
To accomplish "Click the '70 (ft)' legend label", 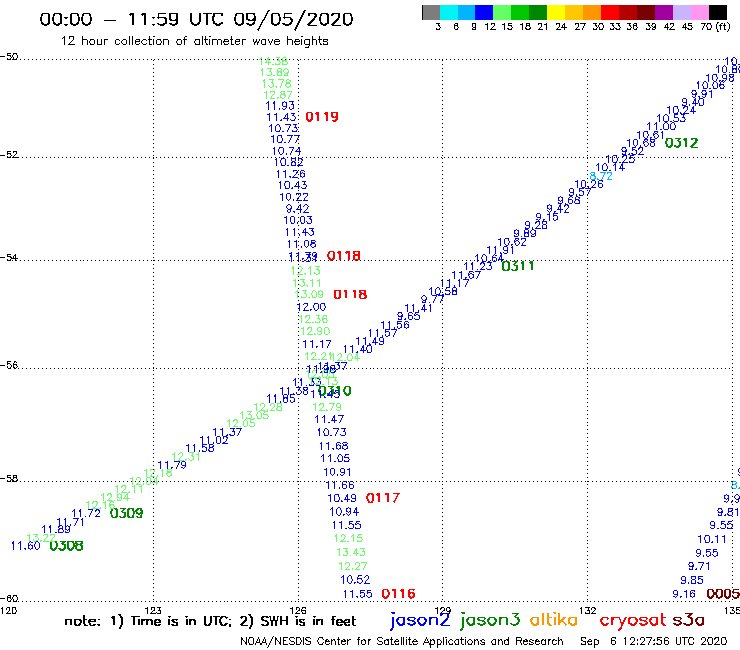I will point(715,26).
